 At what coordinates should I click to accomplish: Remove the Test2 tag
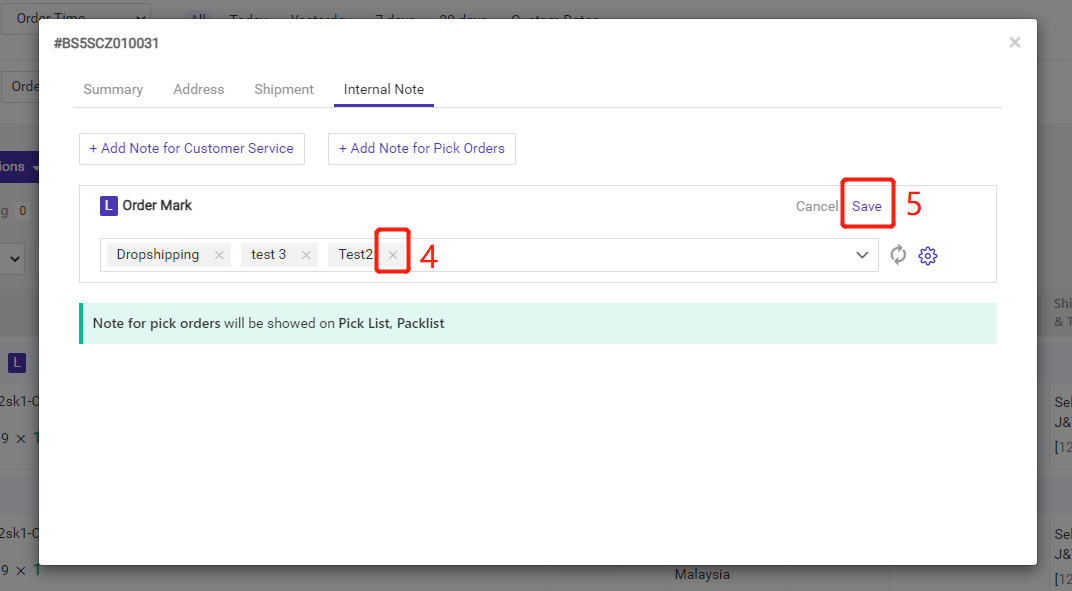[392, 254]
